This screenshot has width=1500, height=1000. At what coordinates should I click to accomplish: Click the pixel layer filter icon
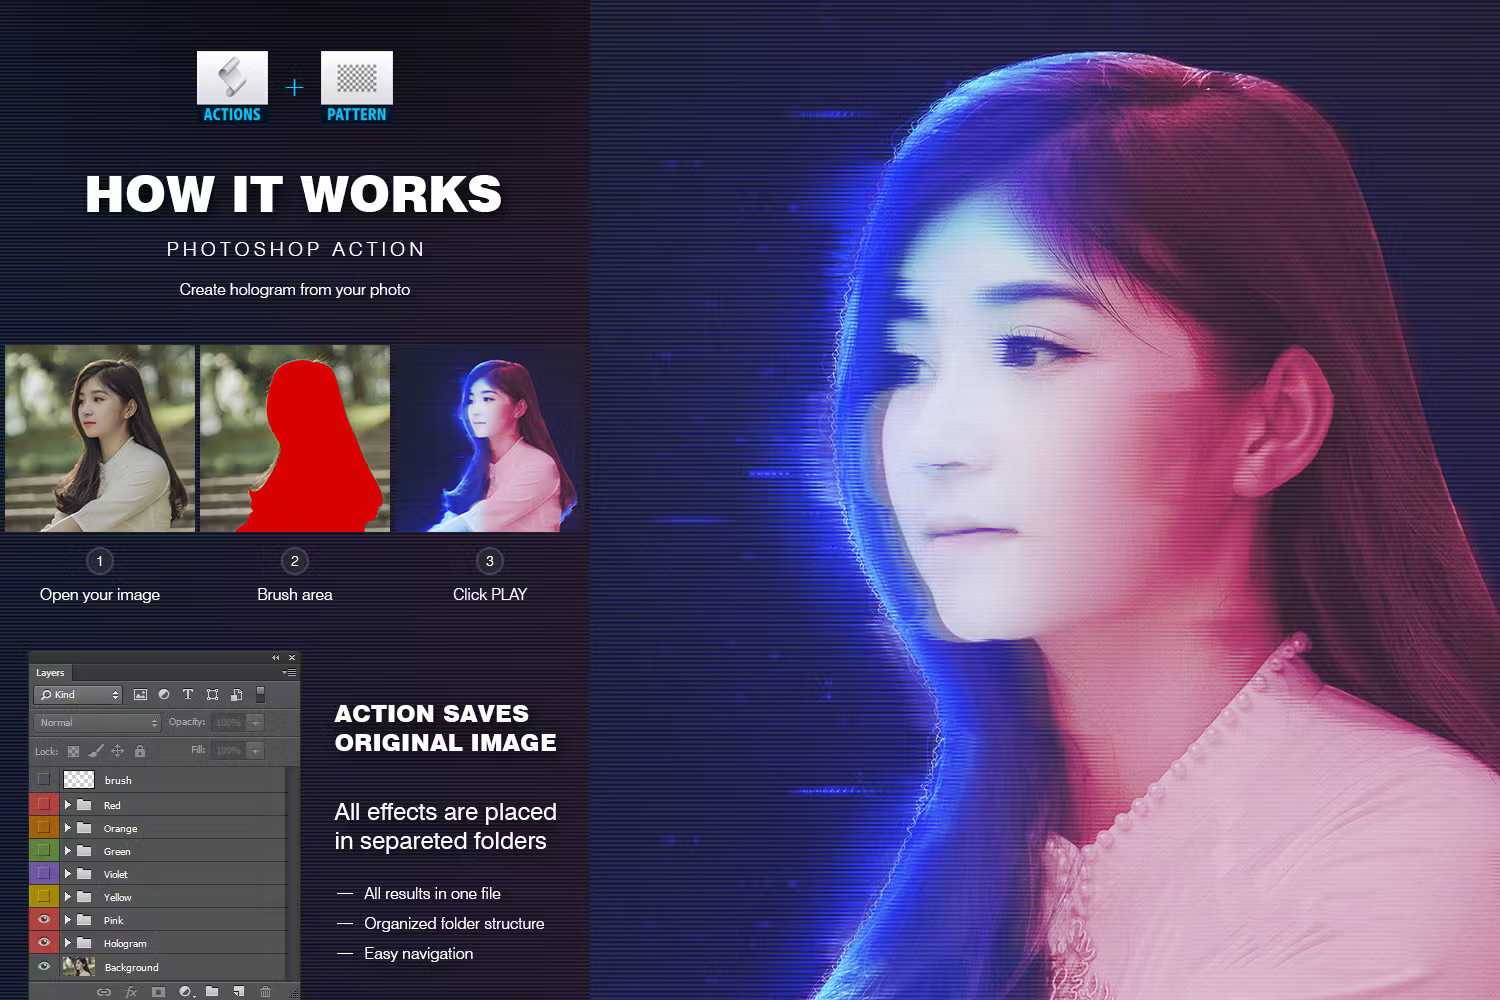tap(140, 695)
